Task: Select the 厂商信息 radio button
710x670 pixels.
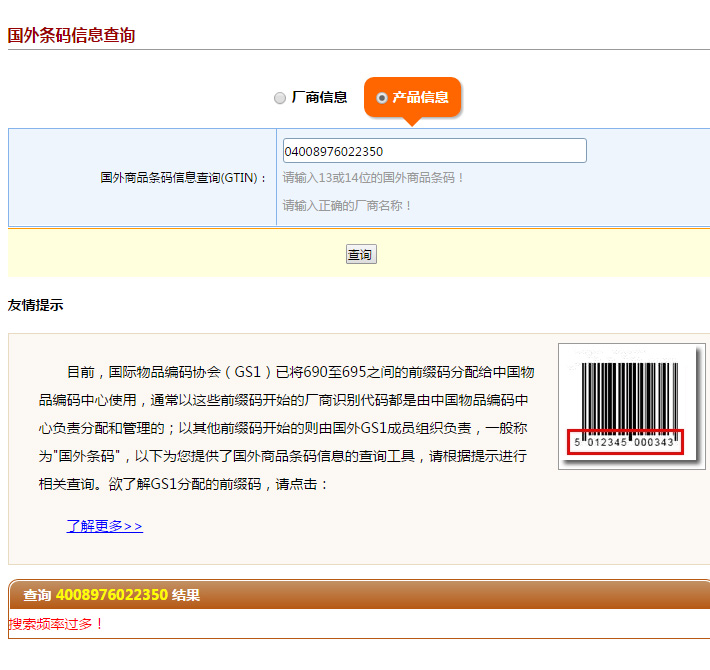Action: [x=280, y=98]
